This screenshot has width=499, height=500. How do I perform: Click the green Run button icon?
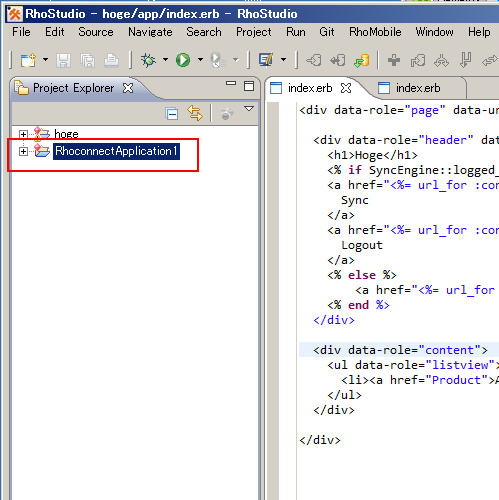tap(183, 60)
